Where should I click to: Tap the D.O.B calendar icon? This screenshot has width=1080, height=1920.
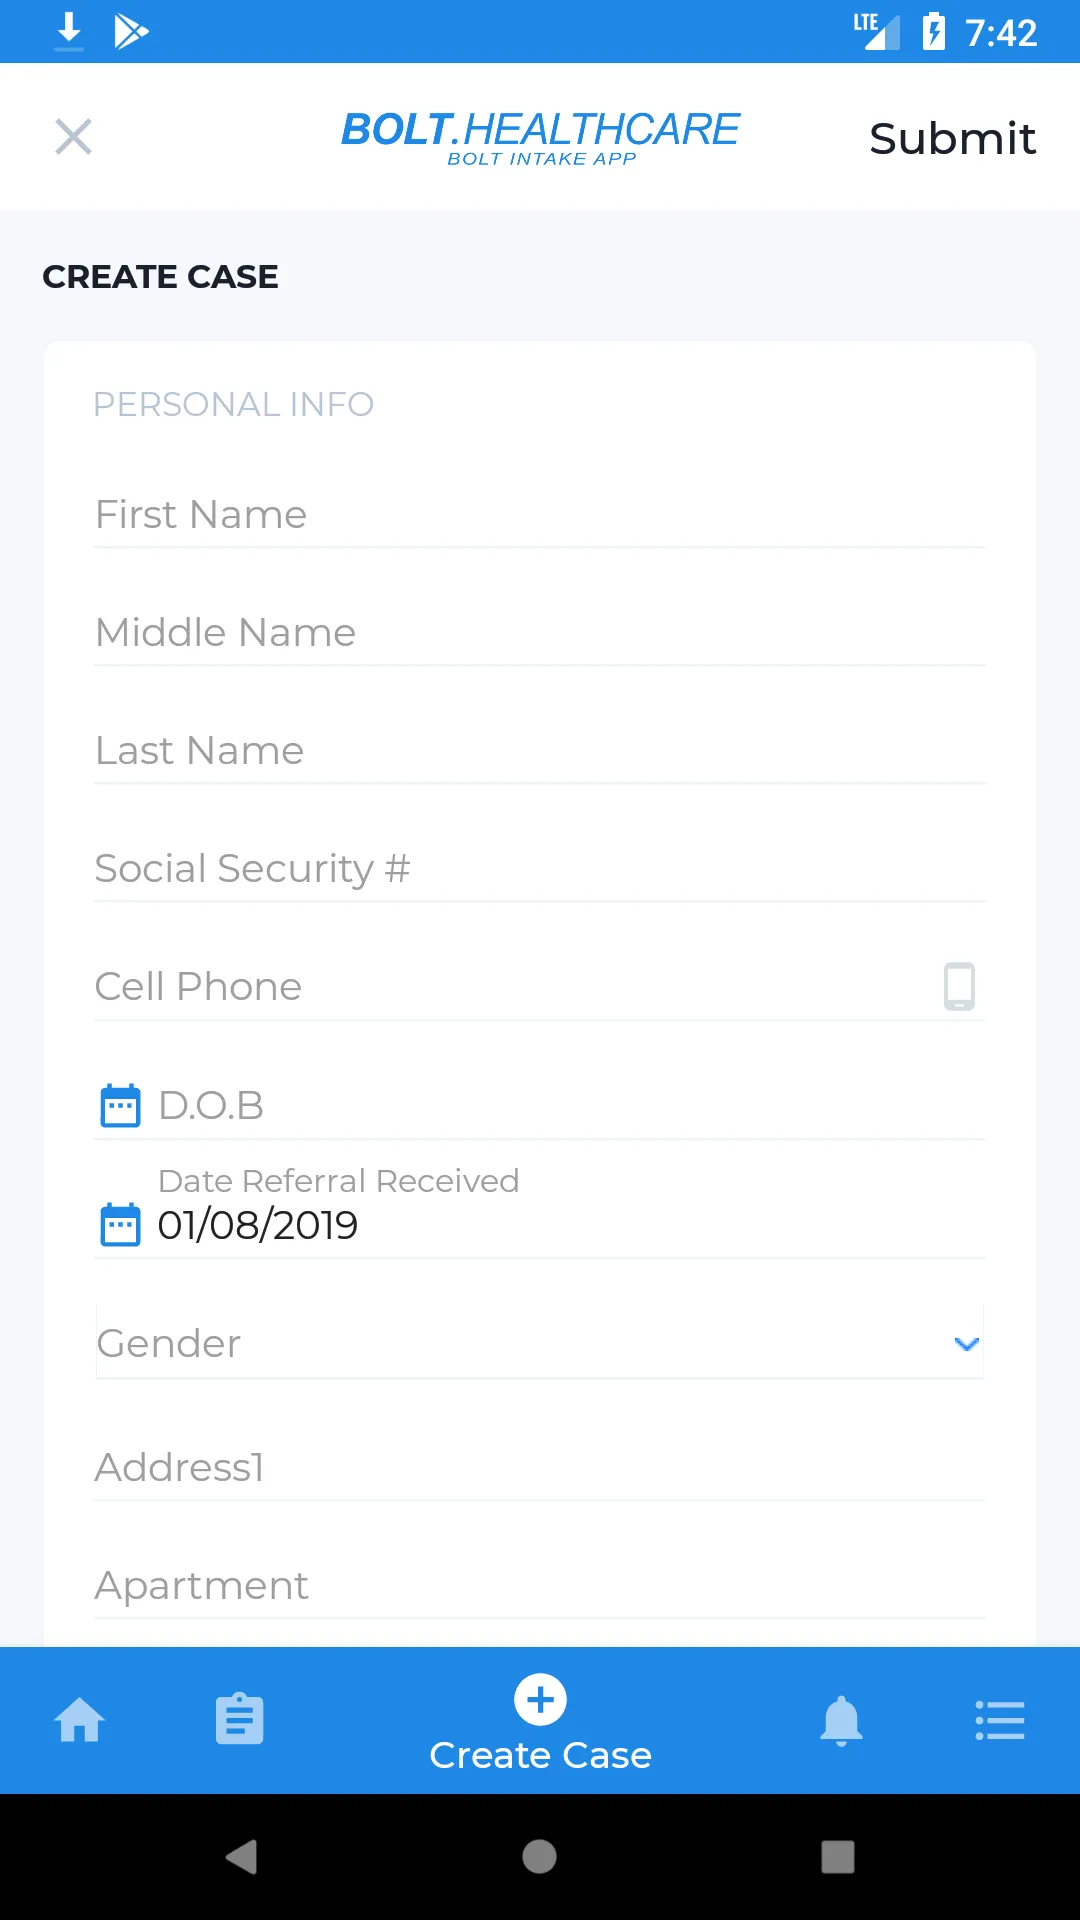coord(121,1106)
